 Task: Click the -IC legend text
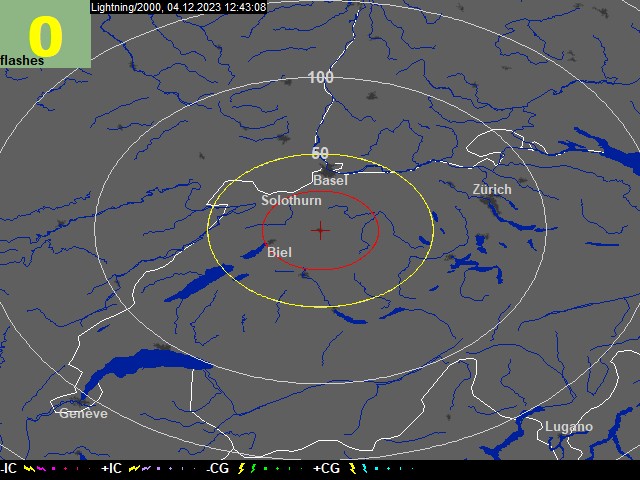click(x=9, y=468)
